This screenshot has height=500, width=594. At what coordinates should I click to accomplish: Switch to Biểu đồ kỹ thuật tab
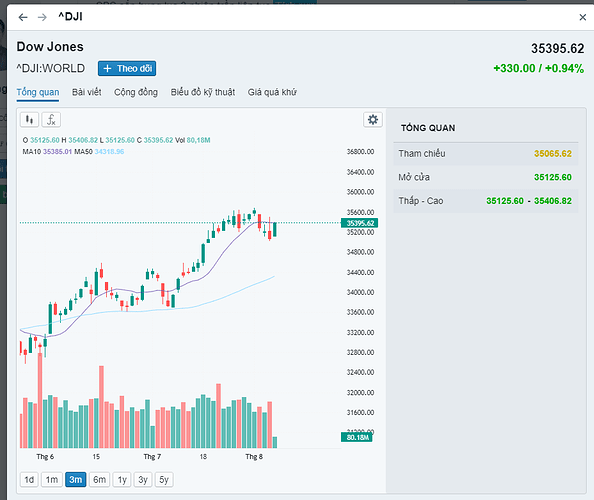click(x=203, y=92)
